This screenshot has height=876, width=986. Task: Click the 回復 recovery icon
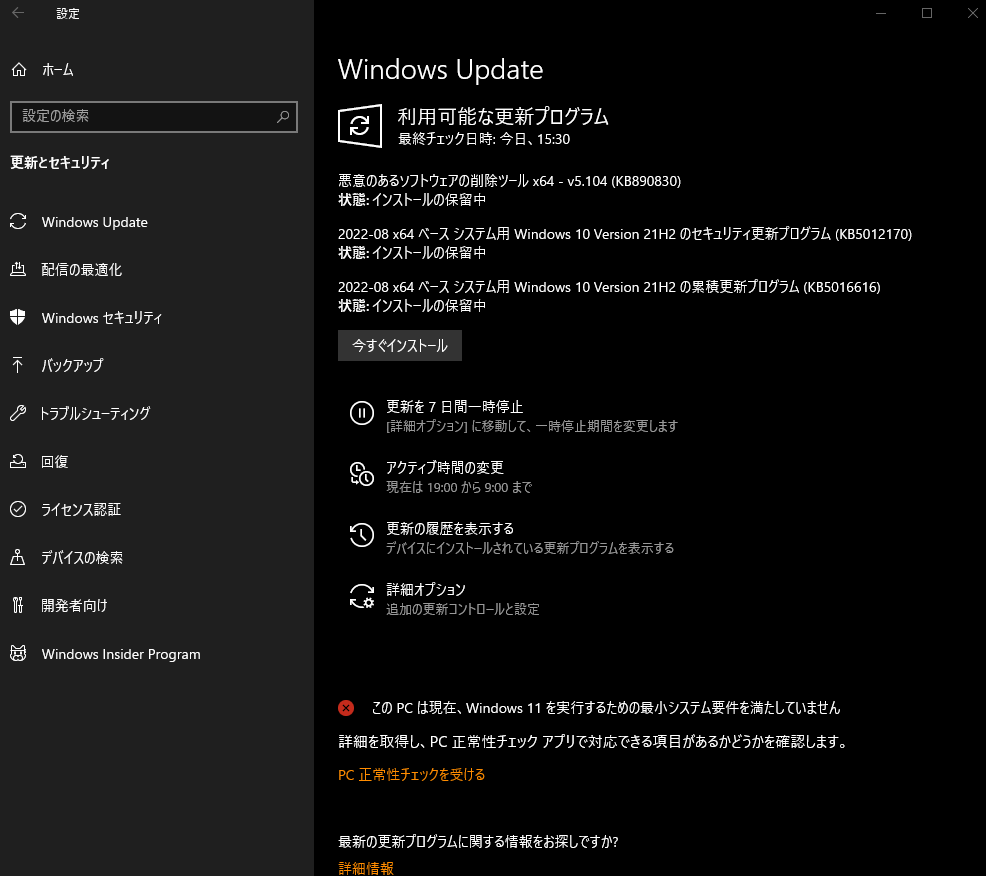tap(18, 461)
